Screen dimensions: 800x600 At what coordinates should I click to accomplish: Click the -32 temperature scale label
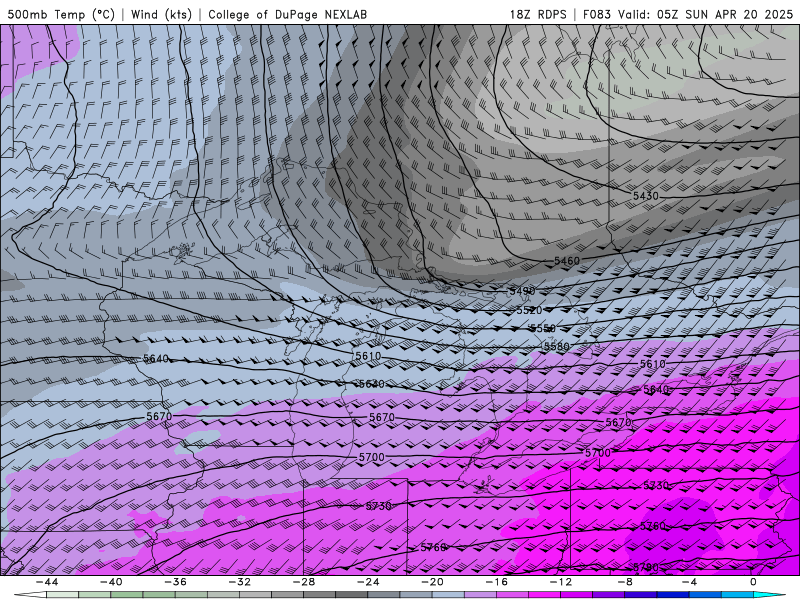click(x=239, y=582)
